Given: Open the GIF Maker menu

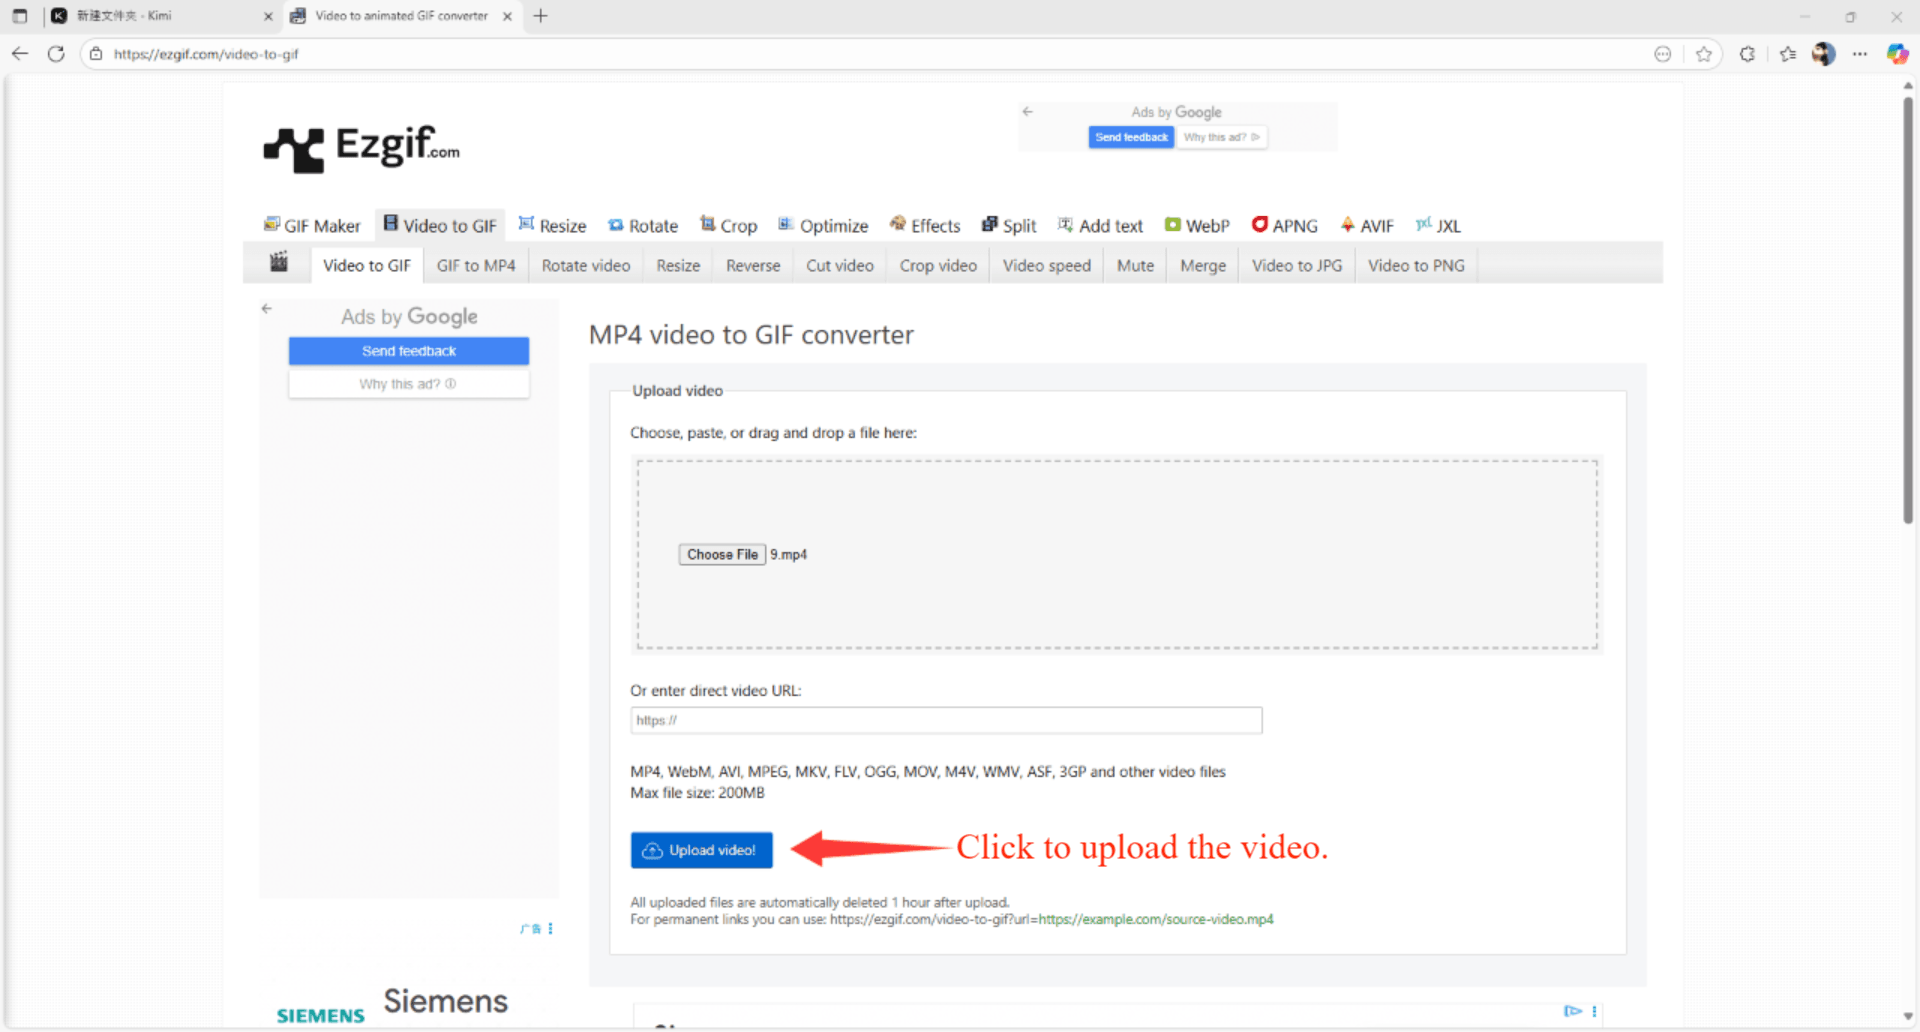Looking at the screenshot, I should (312, 226).
